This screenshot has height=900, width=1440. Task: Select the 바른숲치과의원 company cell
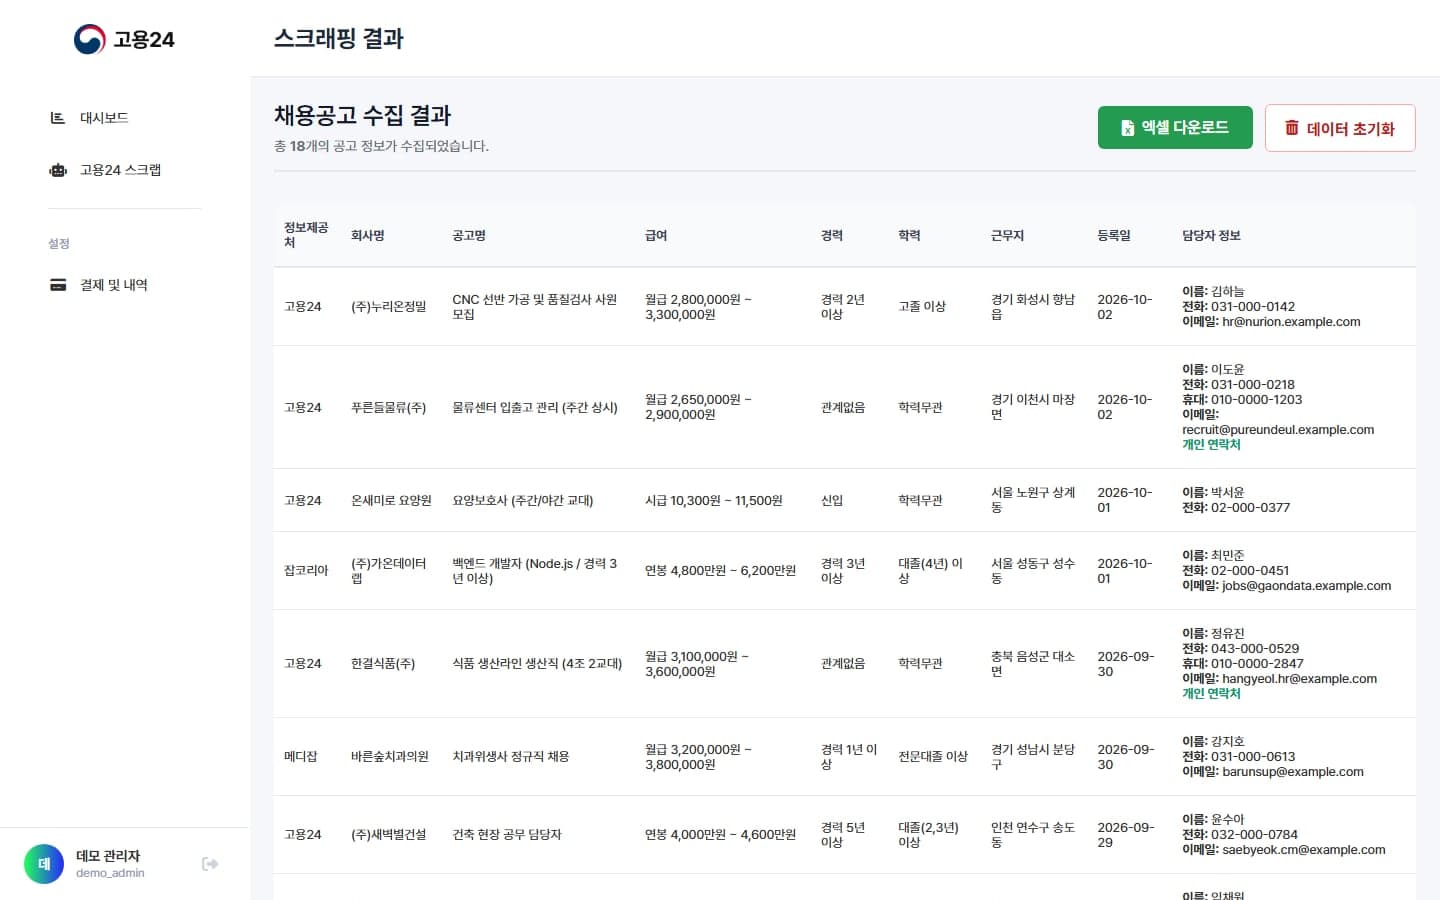coord(390,757)
